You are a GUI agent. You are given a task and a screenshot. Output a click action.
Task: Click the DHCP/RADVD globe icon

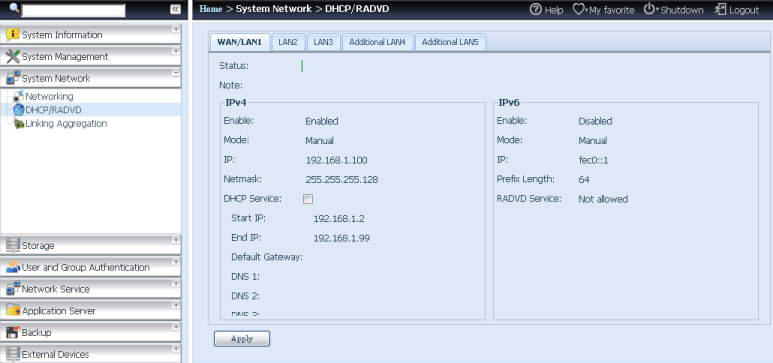pos(19,109)
